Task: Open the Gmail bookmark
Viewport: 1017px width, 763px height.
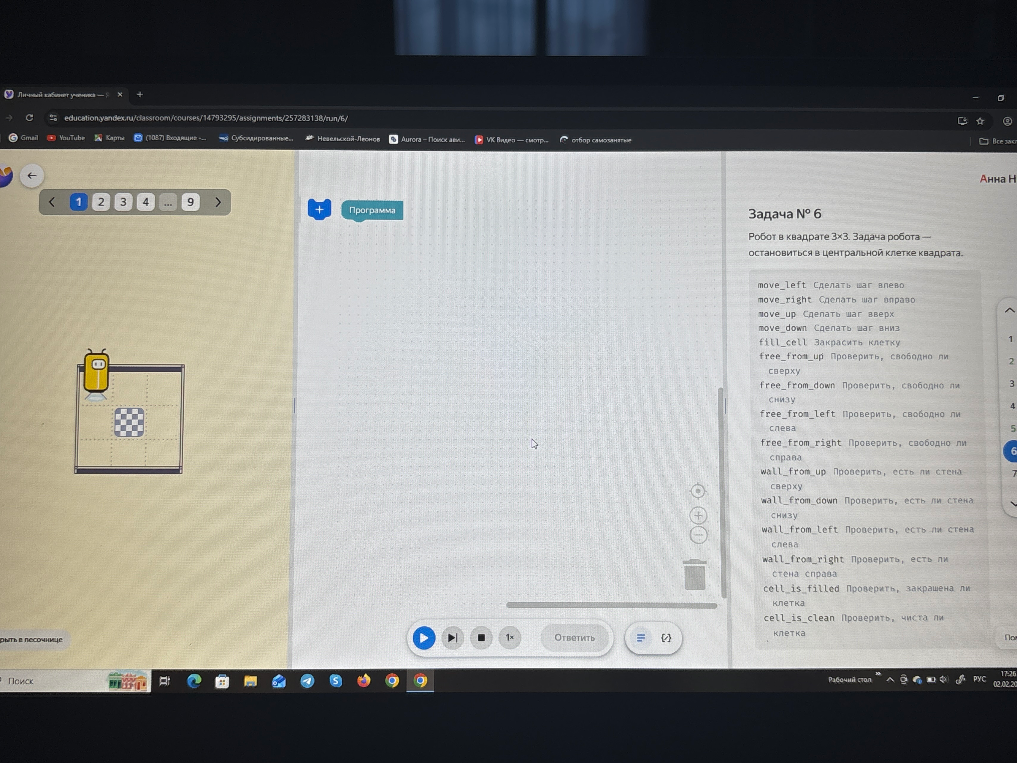Action: tap(23, 138)
